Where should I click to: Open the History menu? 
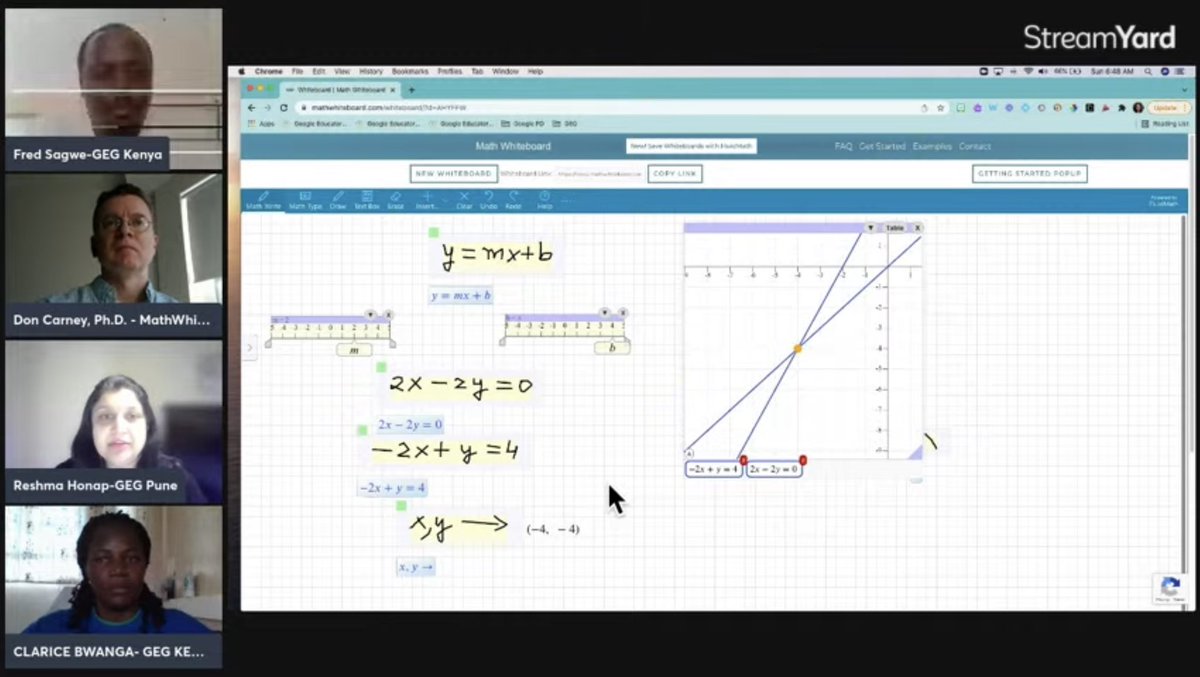(371, 72)
